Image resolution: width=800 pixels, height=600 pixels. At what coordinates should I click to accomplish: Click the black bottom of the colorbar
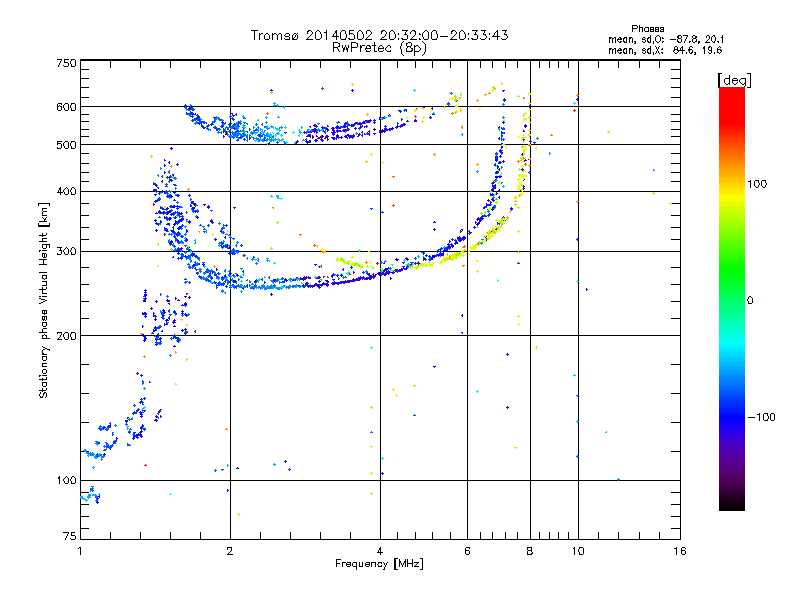[x=732, y=503]
